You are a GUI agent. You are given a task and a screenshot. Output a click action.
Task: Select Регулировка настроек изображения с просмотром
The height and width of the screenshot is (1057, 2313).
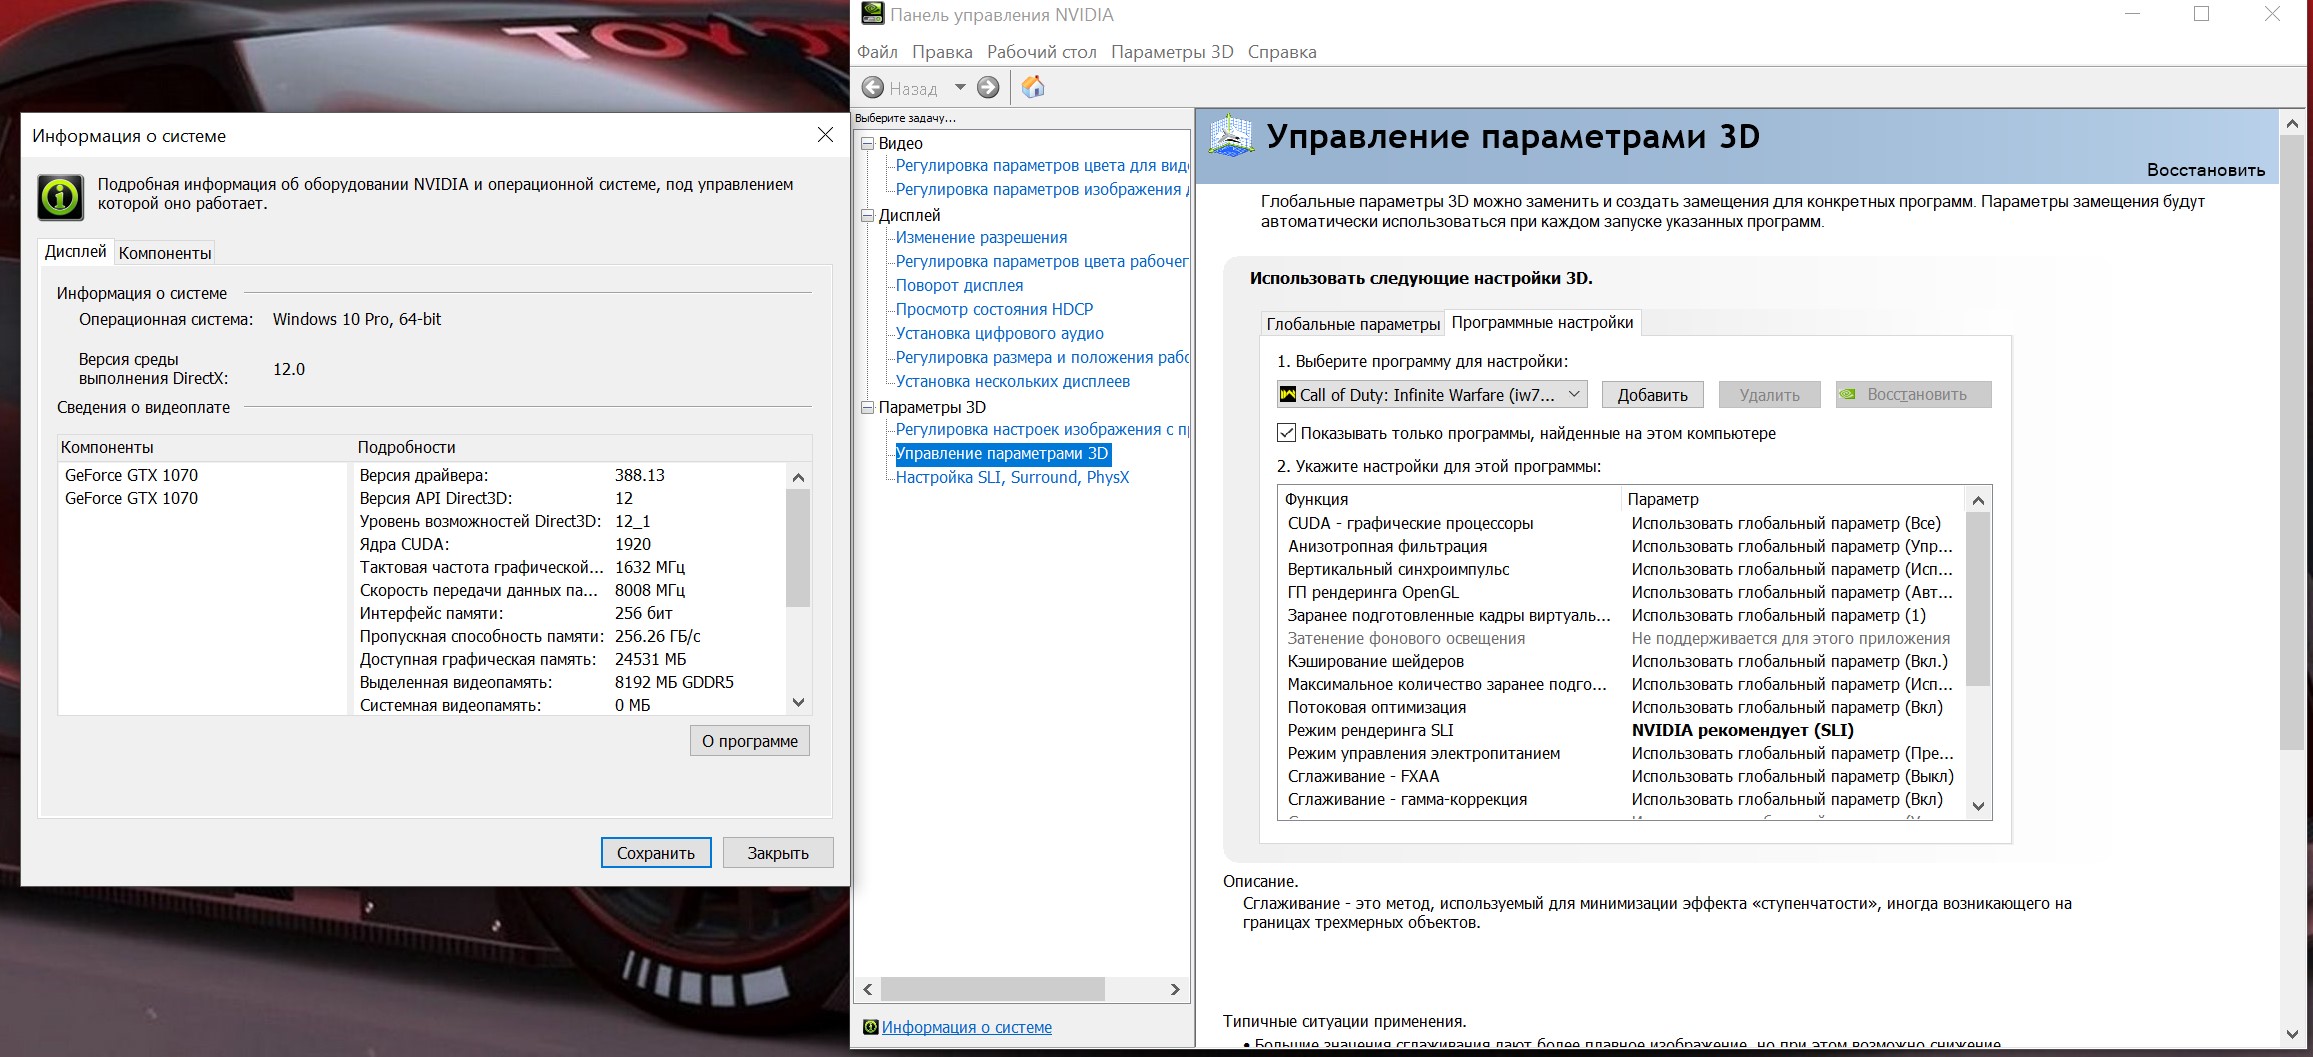pos(1042,430)
